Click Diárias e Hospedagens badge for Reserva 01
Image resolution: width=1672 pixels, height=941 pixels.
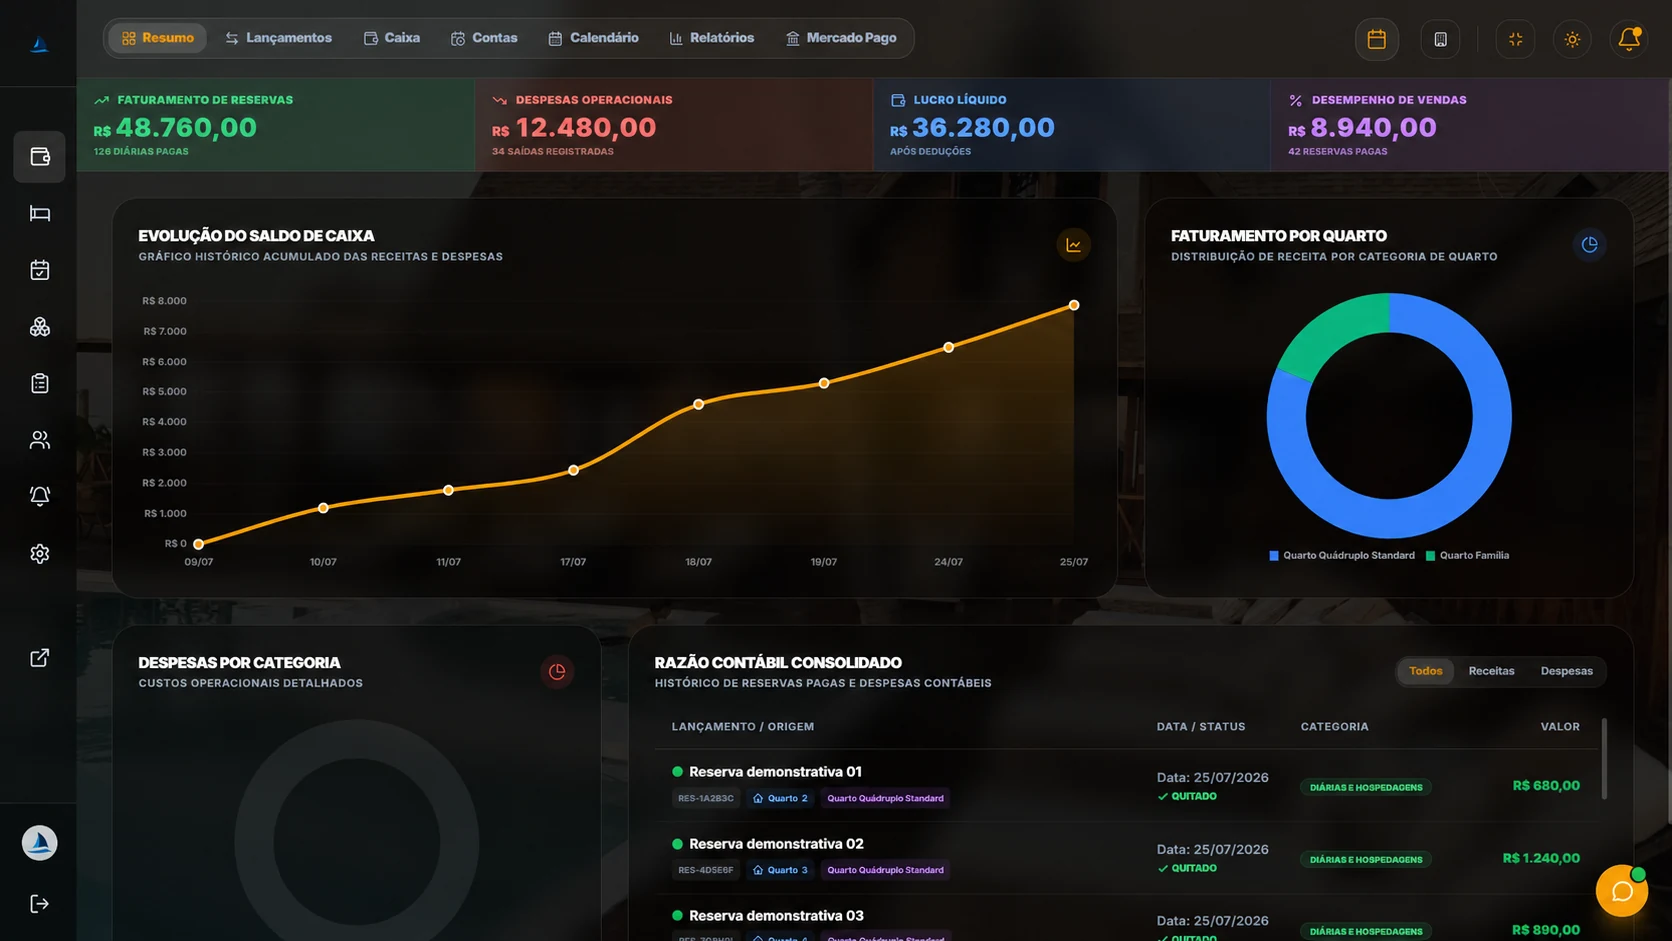point(1366,787)
